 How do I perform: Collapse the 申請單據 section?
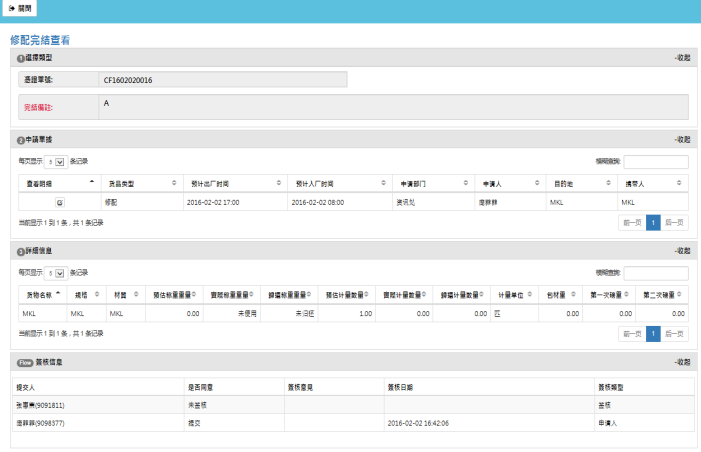pos(681,139)
